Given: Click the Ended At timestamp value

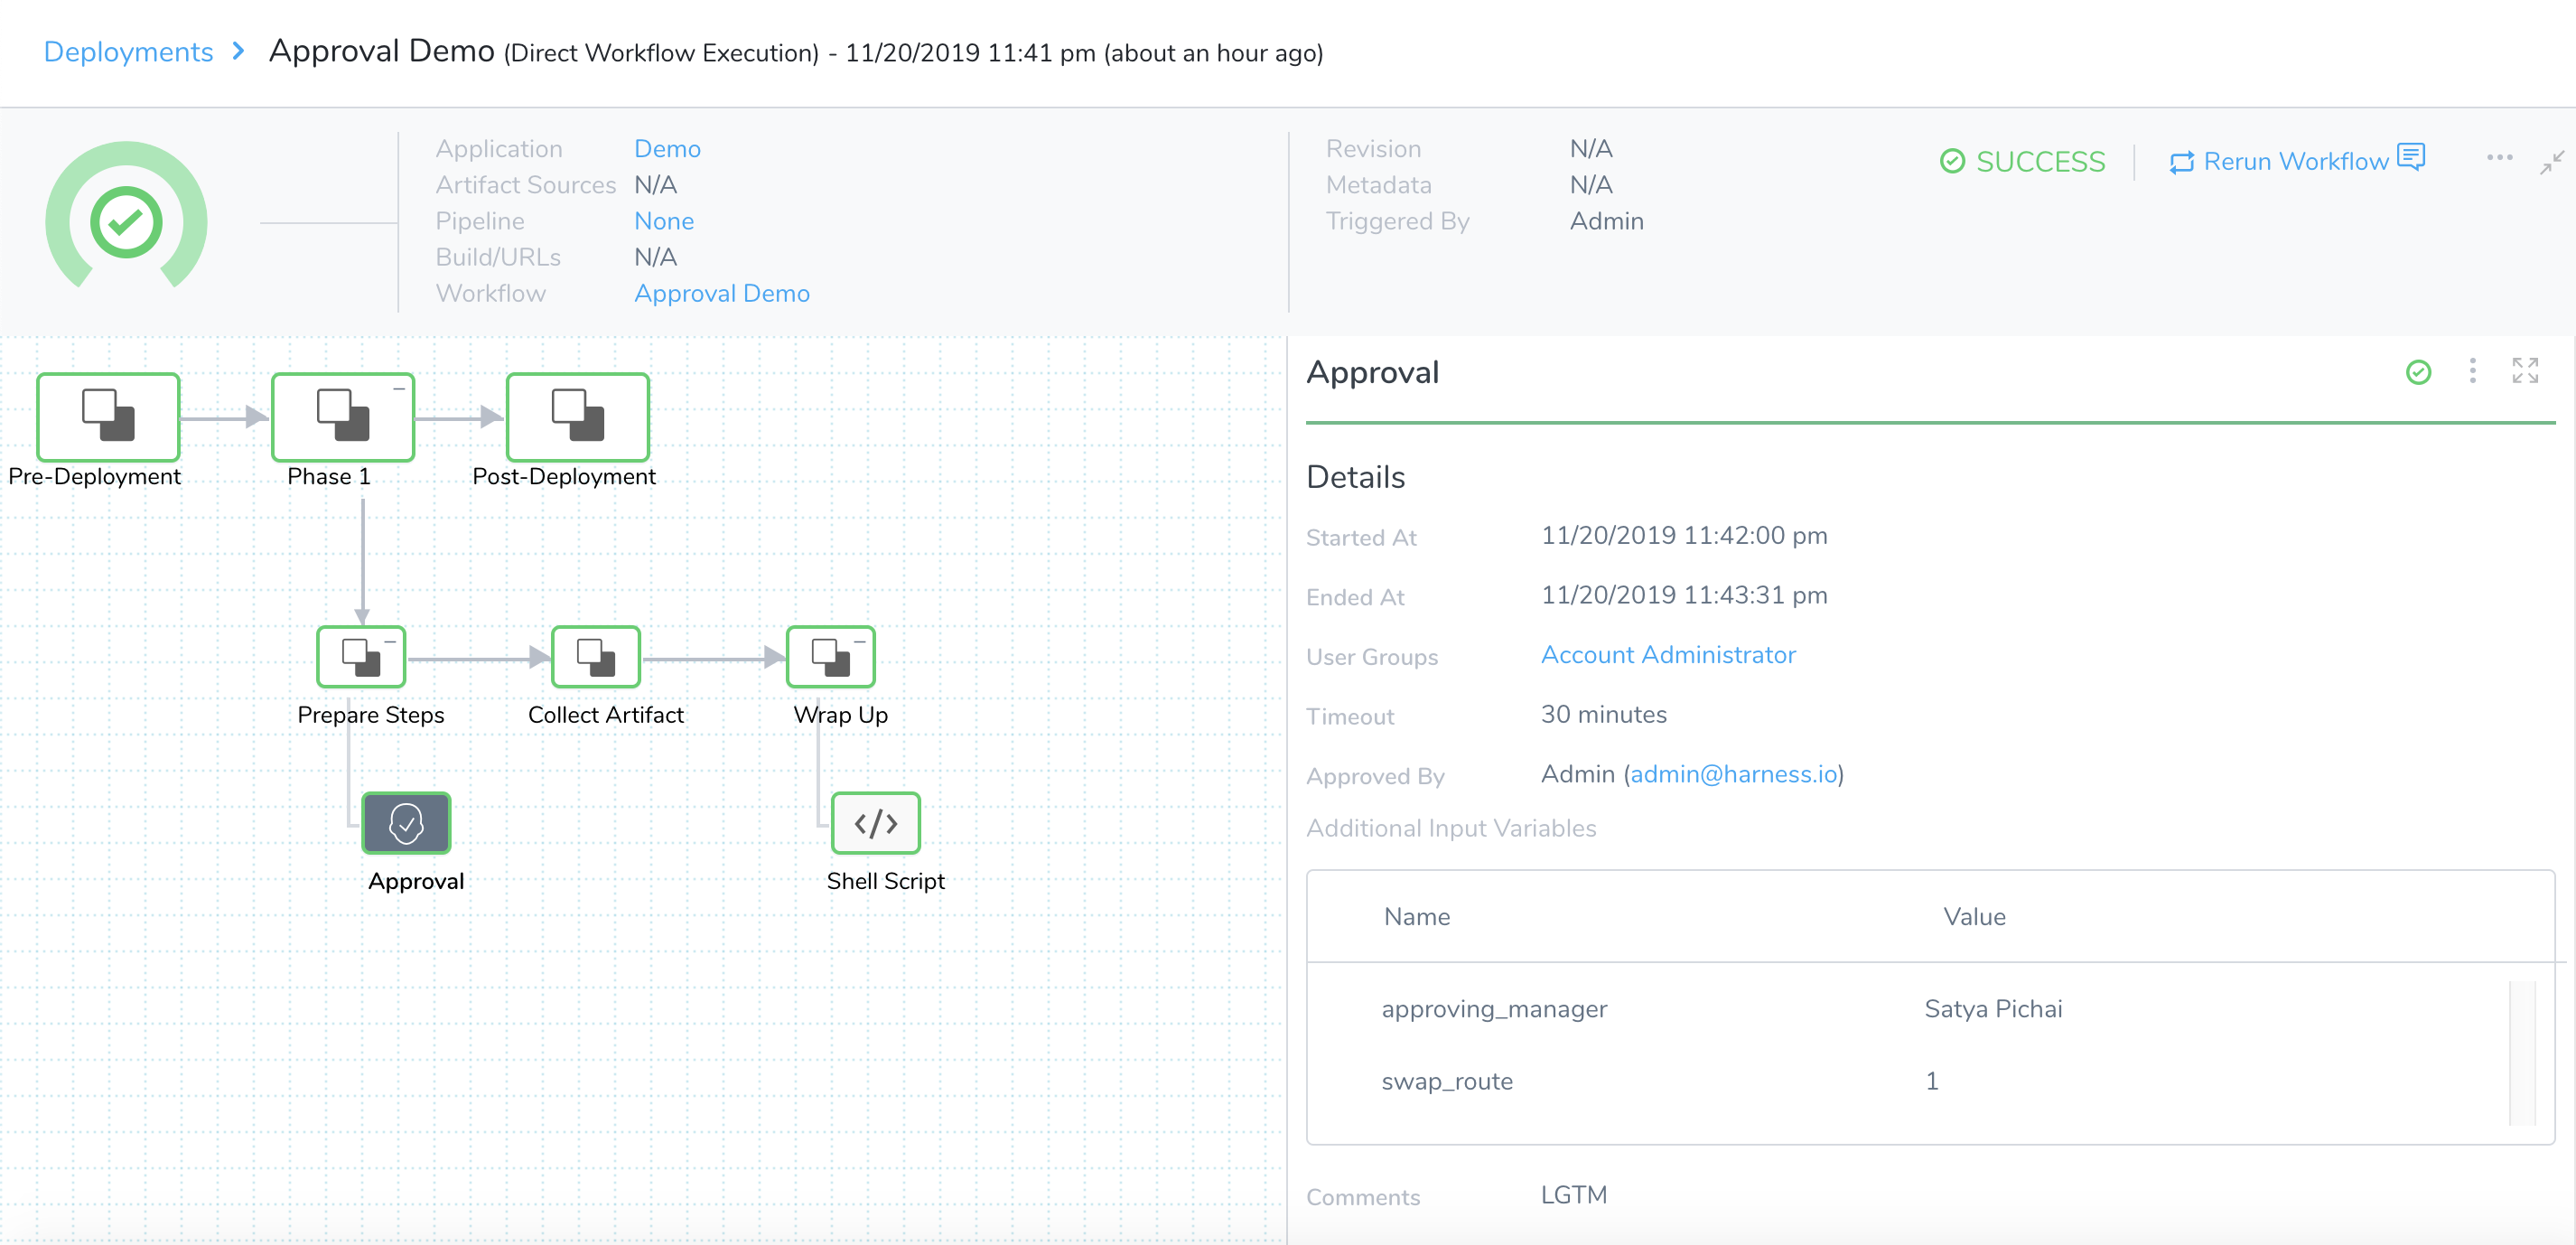Looking at the screenshot, I should tap(1683, 595).
